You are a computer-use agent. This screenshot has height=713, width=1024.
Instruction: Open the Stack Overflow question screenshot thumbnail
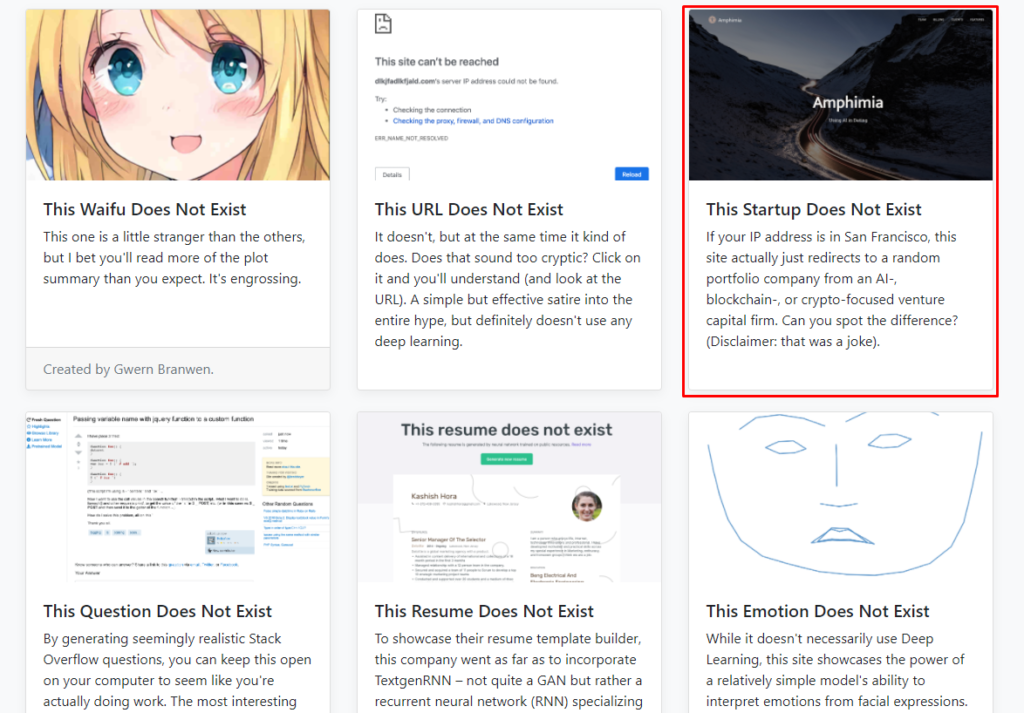[x=178, y=497]
